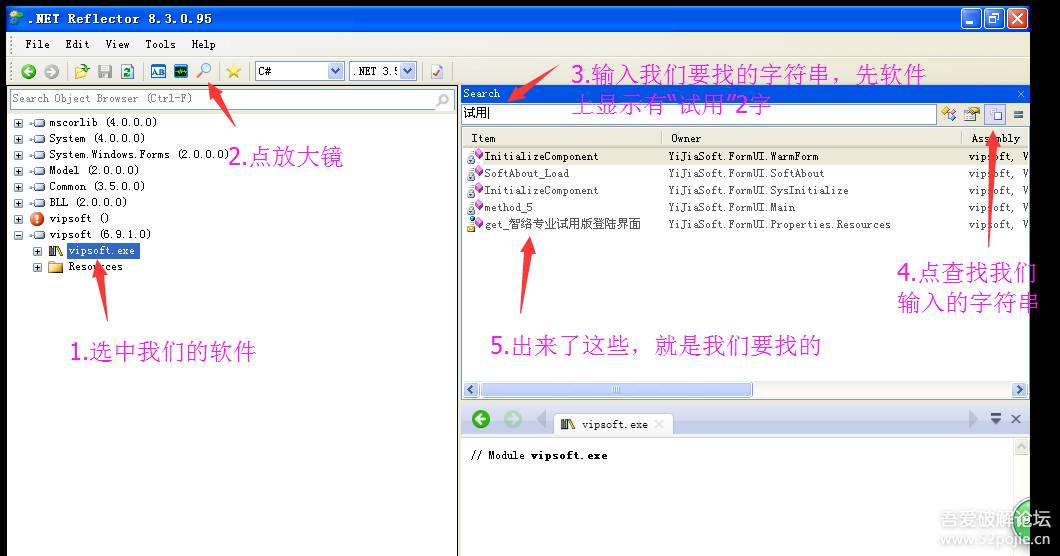Image resolution: width=1060 pixels, height=556 pixels.
Task: Select the SoftAbout_Load result
Action: [x=526, y=173]
